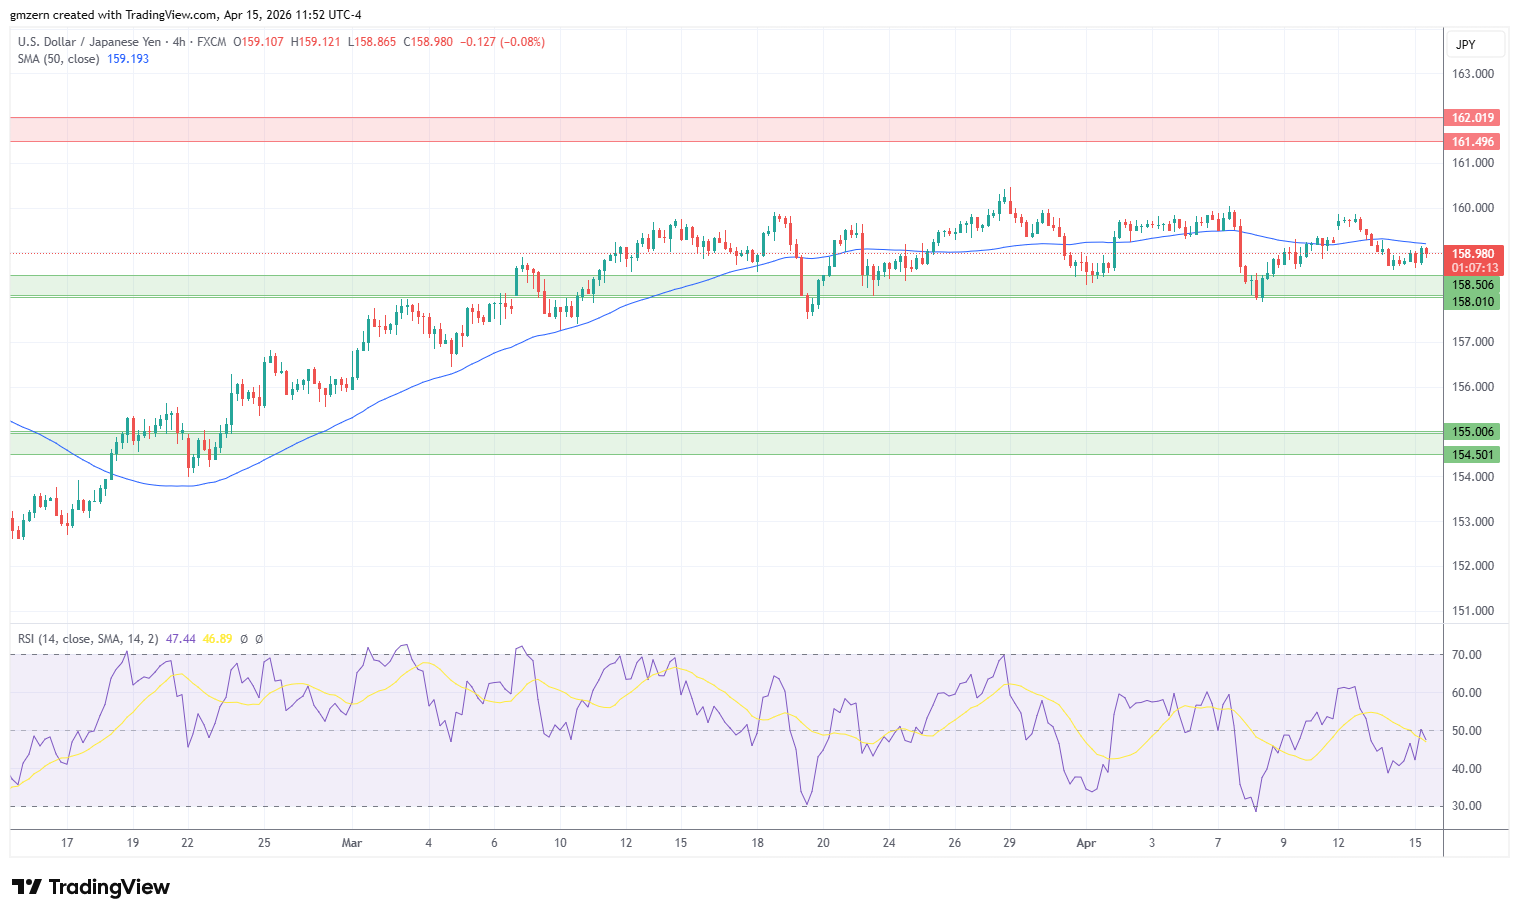Image resolution: width=1519 pixels, height=917 pixels.
Task: Select the red resistance zone rectangle
Action: pos(726,129)
